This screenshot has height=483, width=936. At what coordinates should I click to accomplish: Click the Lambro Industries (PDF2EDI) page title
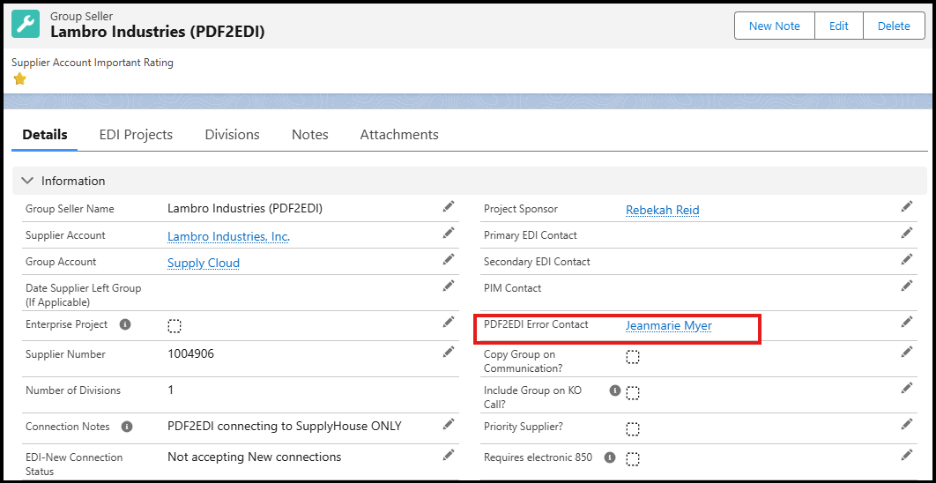point(158,32)
